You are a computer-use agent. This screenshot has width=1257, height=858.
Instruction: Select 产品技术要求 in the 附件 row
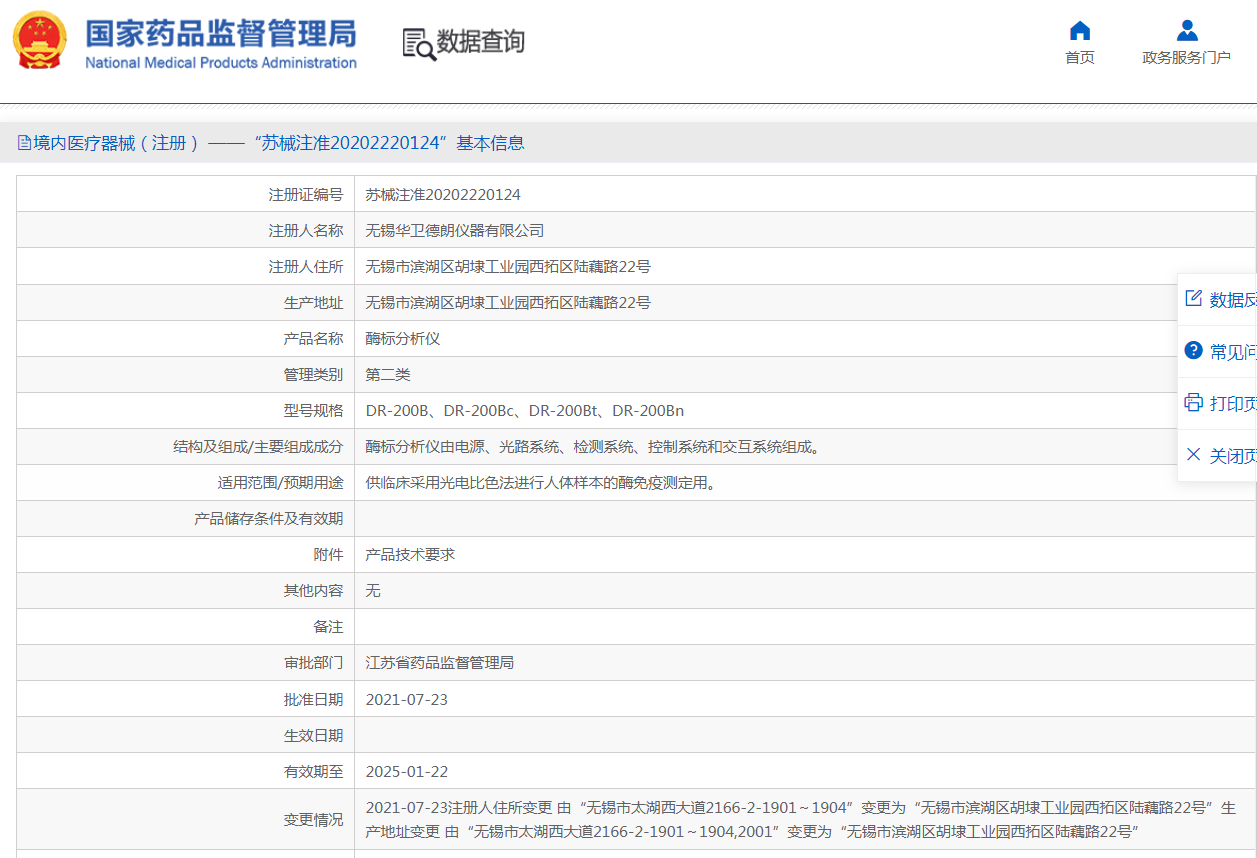click(x=410, y=555)
